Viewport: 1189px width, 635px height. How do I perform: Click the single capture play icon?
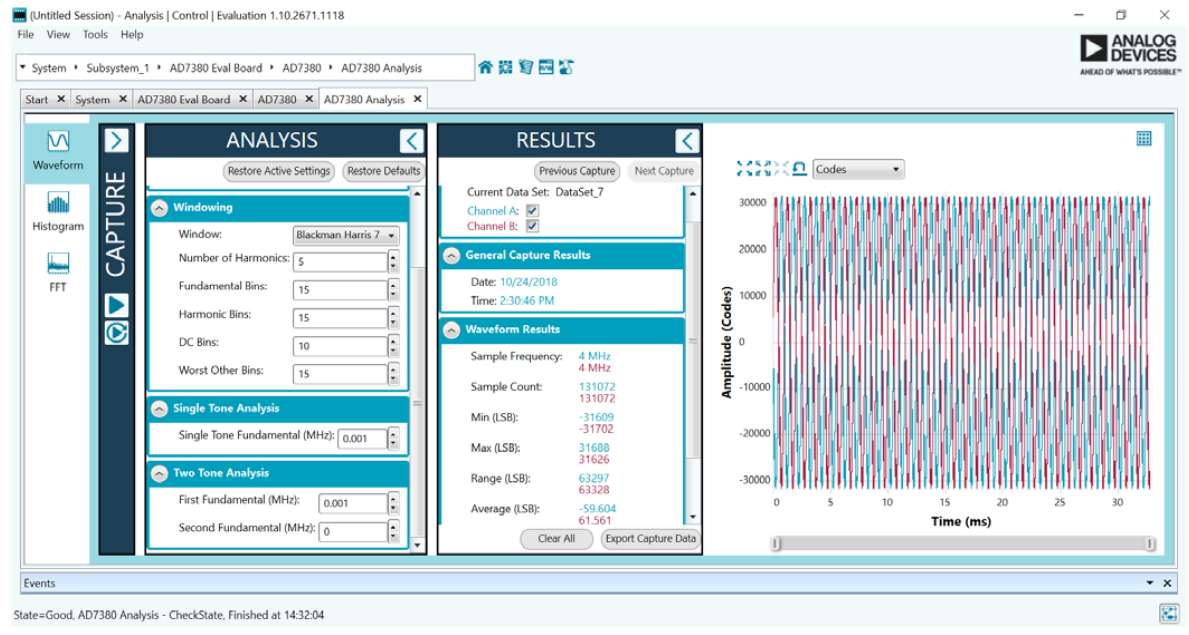point(117,304)
